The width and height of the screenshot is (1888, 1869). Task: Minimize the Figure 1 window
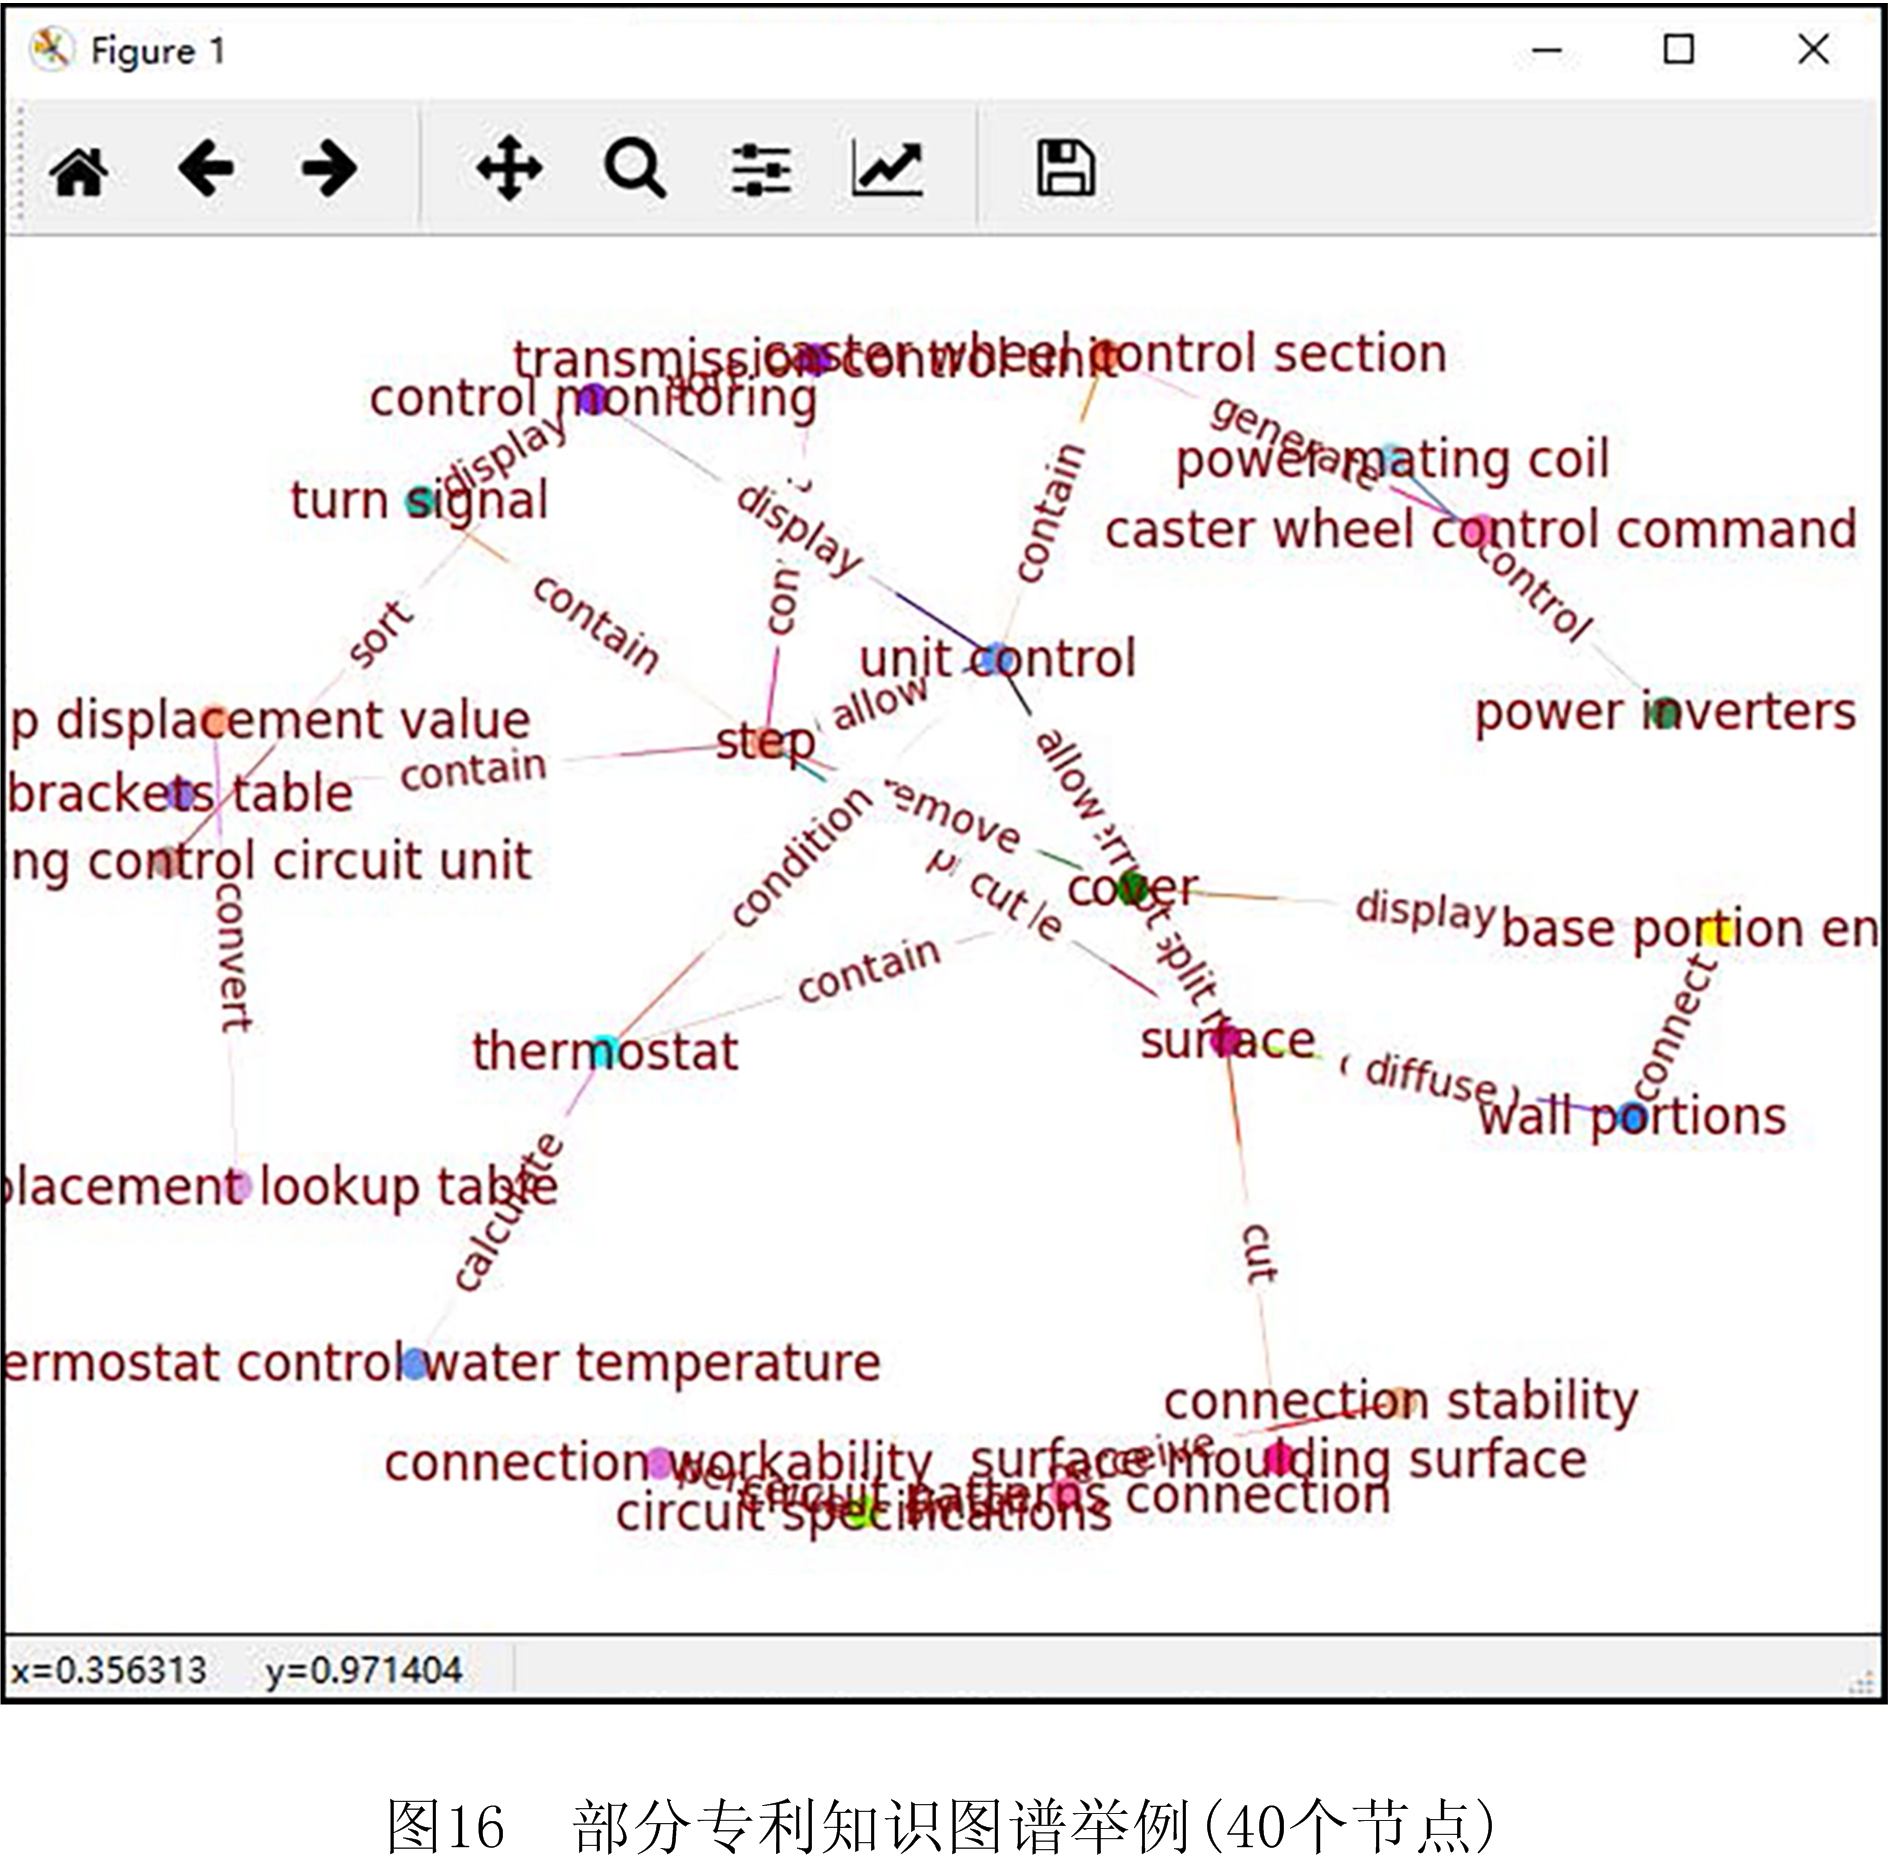pos(1546,50)
